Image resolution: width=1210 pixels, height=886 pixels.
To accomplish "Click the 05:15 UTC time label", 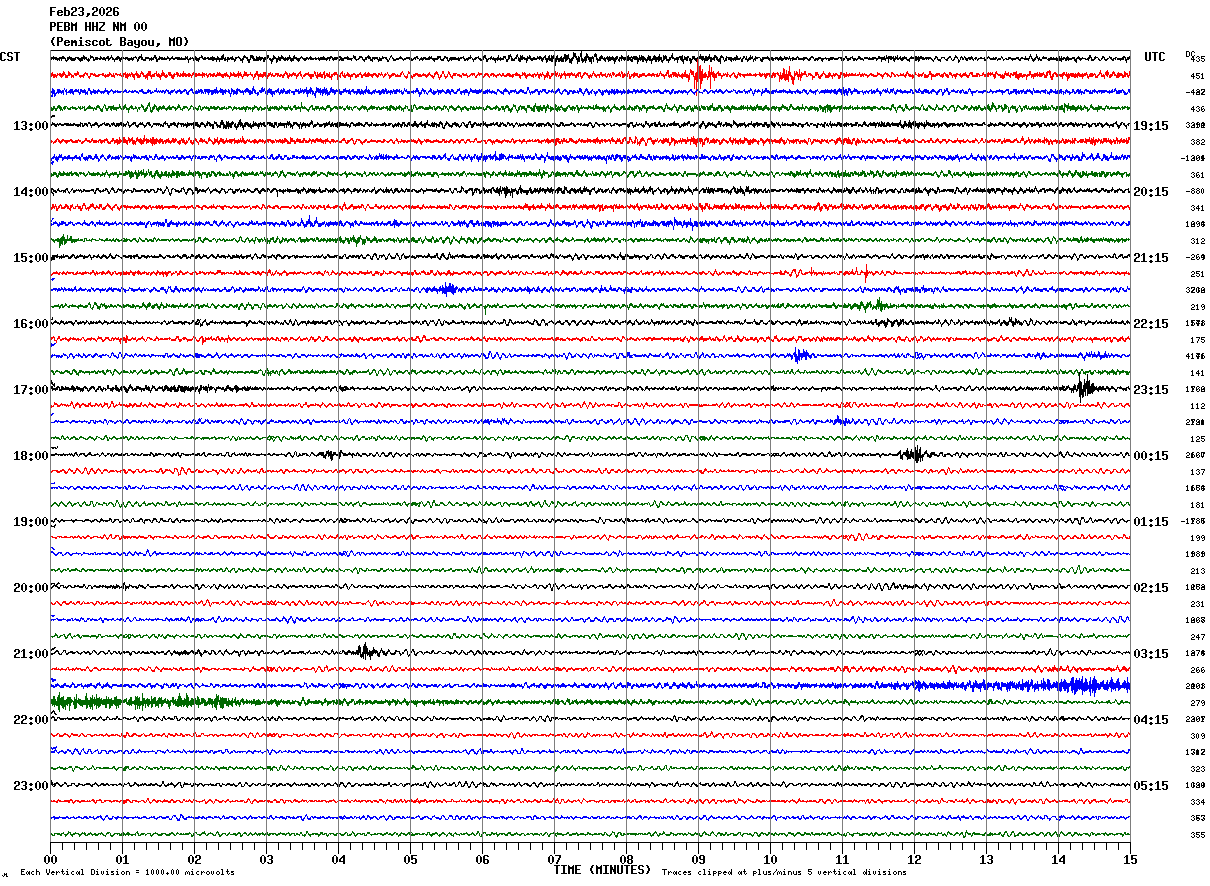I will 1151,786.
